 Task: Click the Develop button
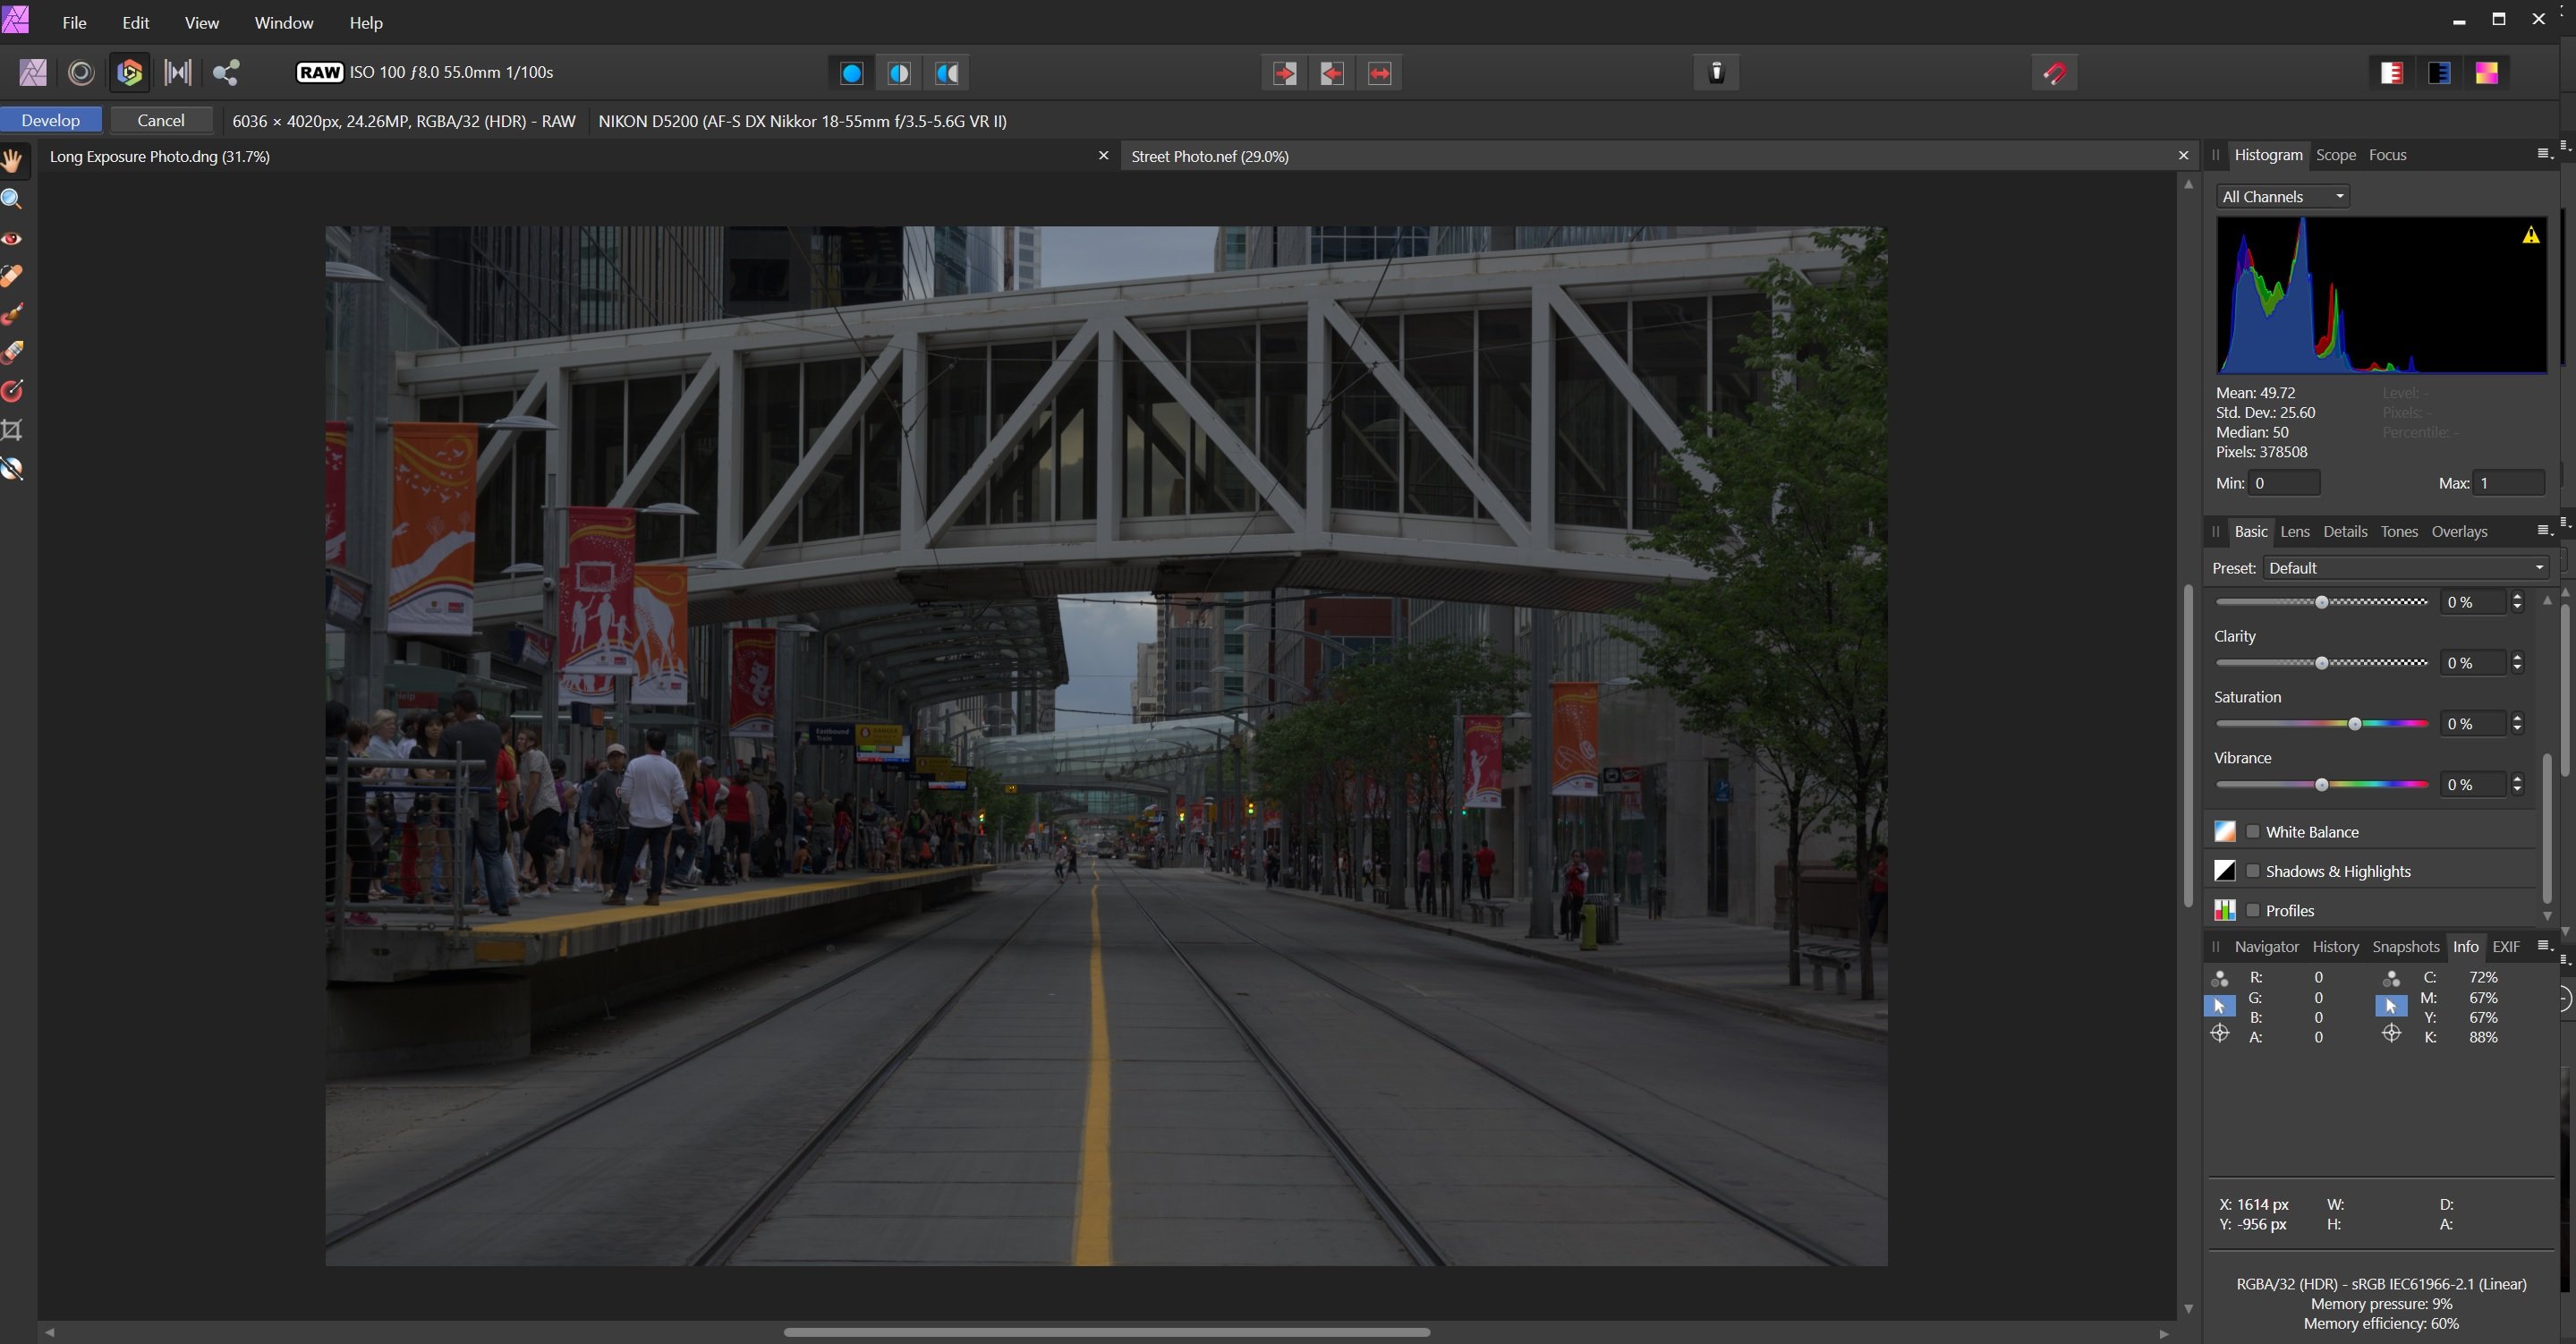pyautogui.click(x=51, y=120)
